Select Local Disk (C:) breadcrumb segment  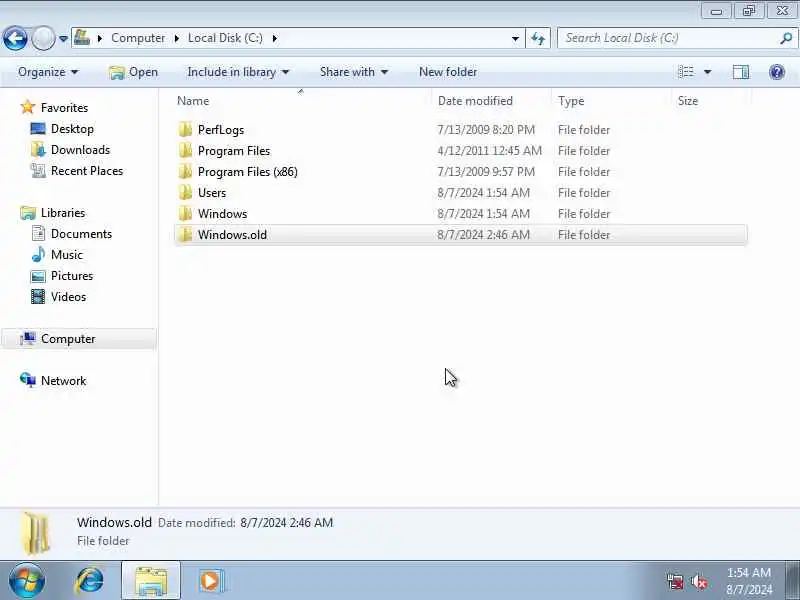[x=225, y=38]
